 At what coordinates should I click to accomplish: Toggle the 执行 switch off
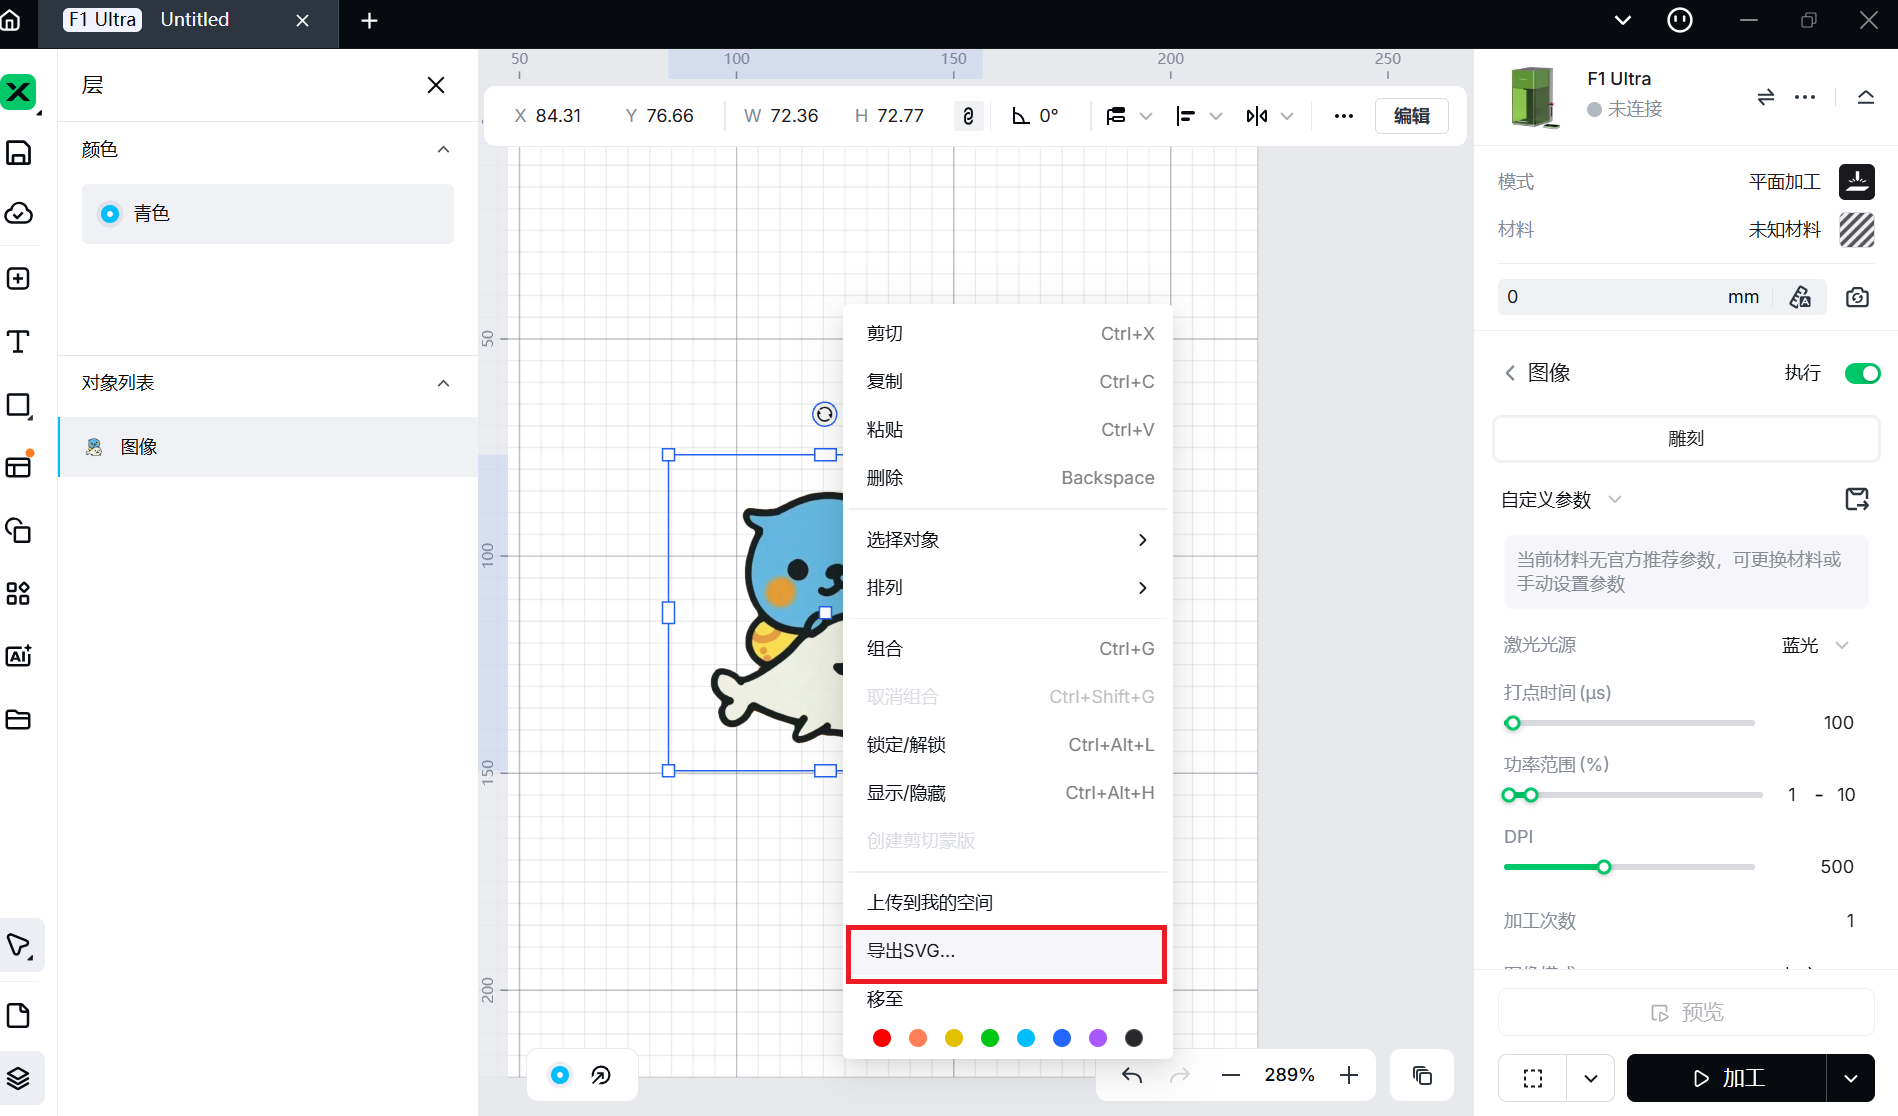tap(1862, 373)
